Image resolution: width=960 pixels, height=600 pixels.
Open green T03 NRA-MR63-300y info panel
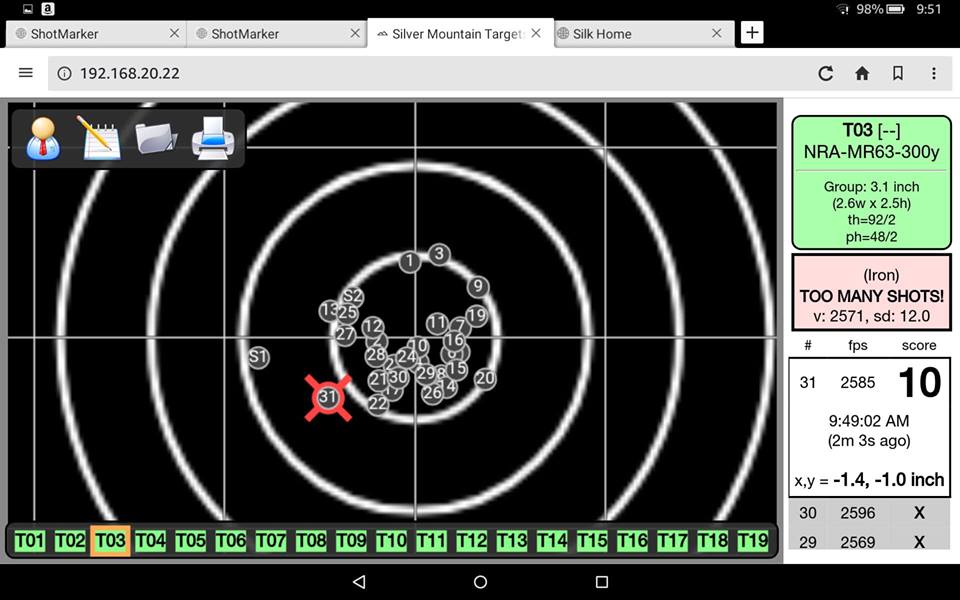[871, 182]
